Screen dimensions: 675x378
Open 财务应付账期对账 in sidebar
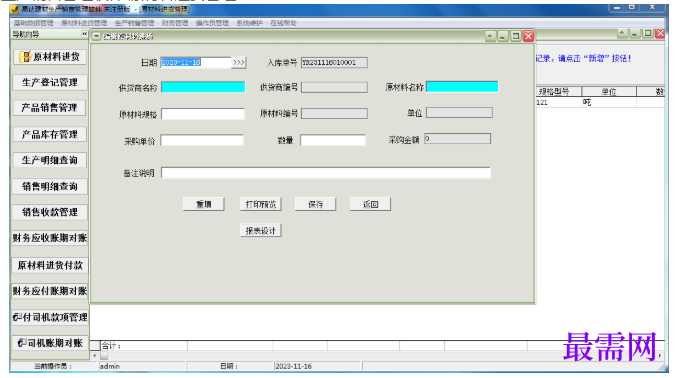pos(50,291)
